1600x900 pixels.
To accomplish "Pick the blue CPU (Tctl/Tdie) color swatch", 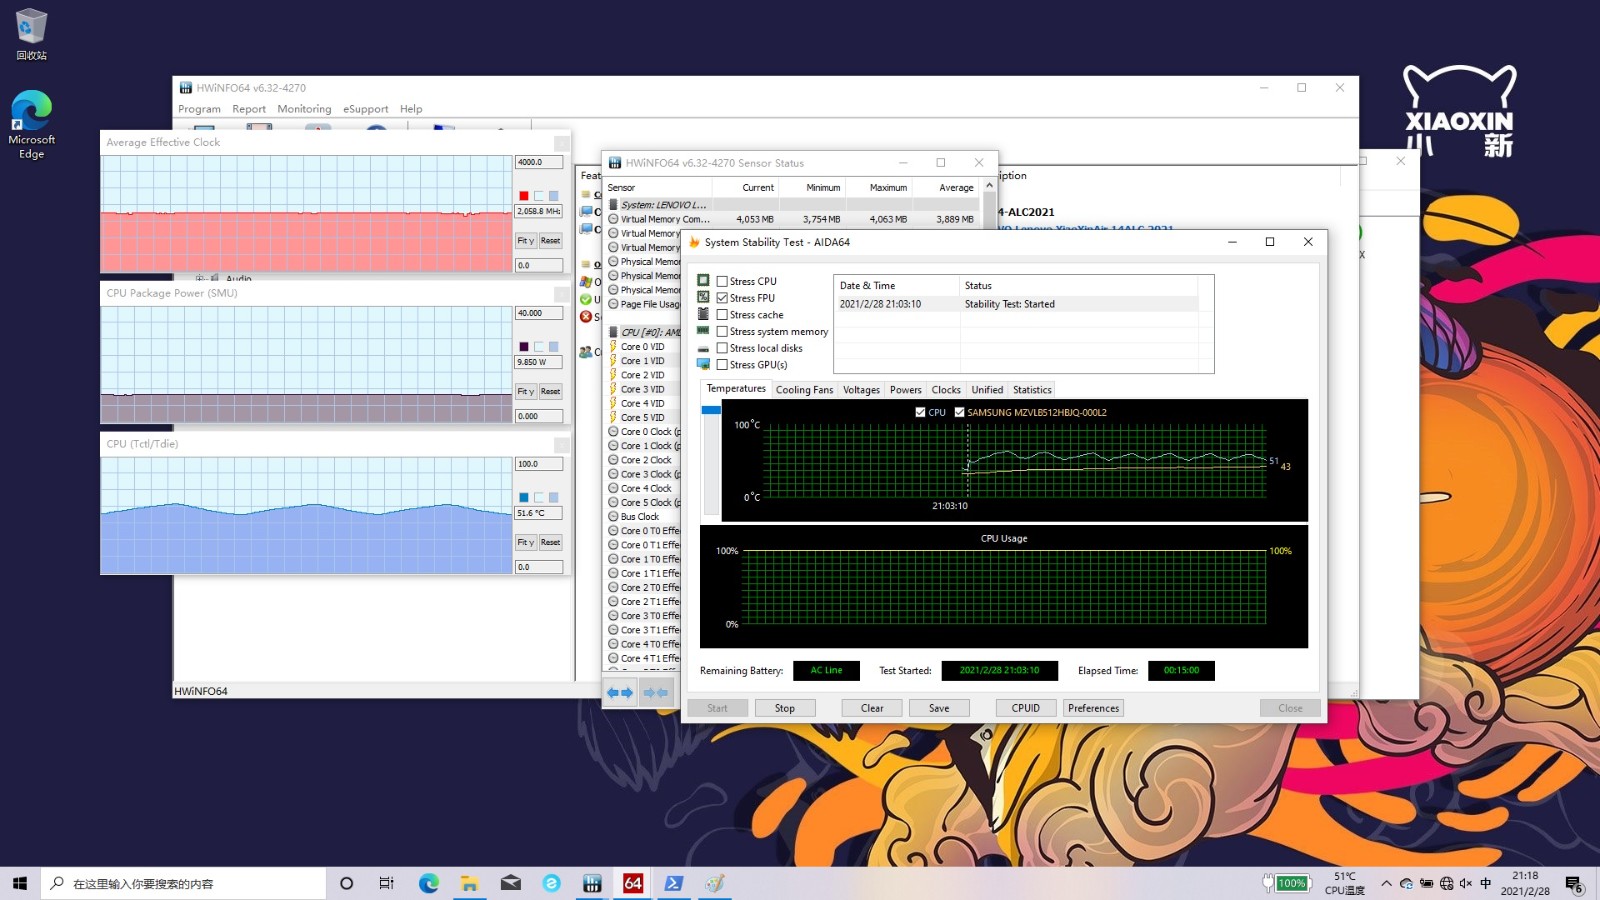I will click(x=524, y=498).
